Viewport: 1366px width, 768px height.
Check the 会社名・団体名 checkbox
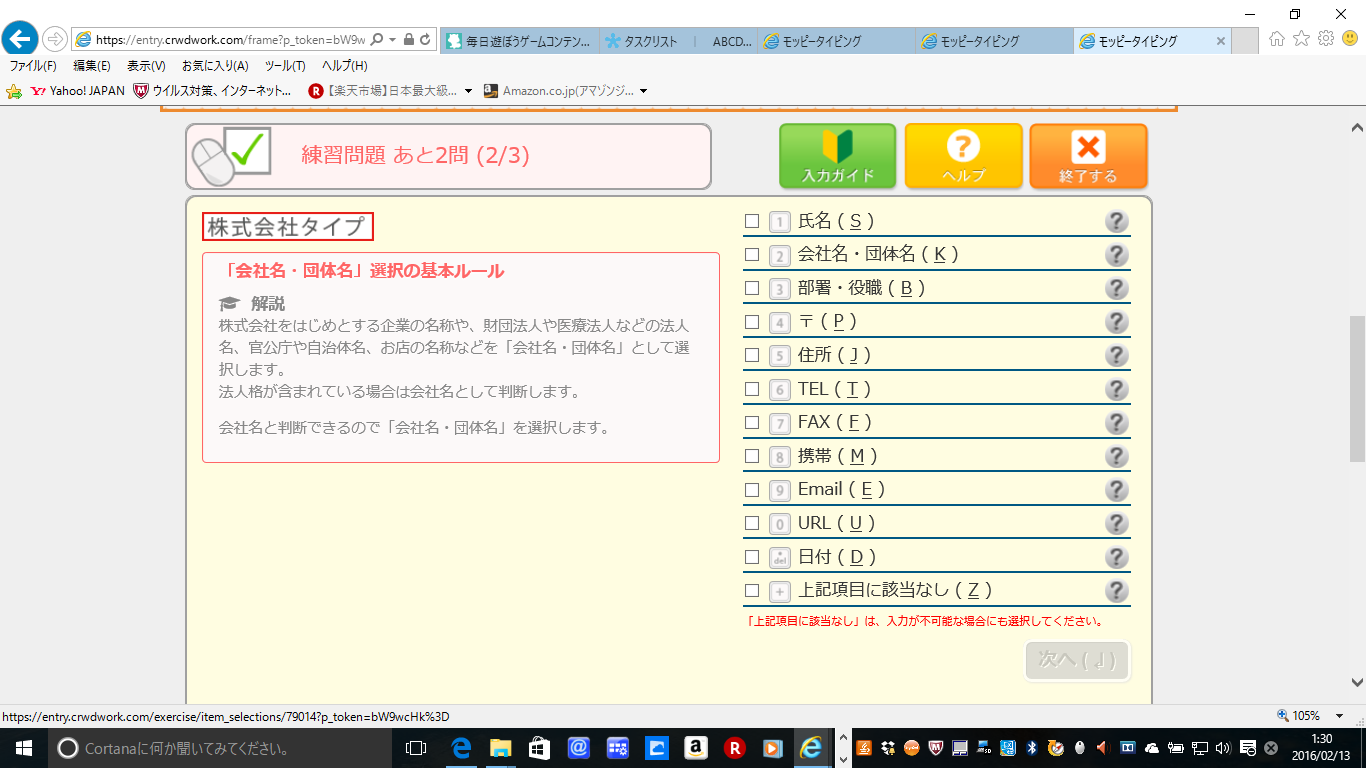tap(752, 255)
